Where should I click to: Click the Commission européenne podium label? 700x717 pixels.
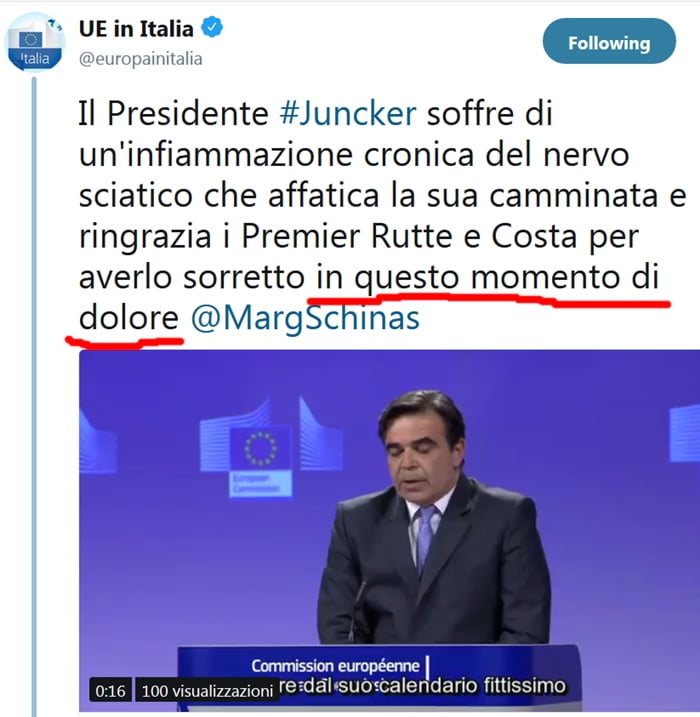pos(336,666)
